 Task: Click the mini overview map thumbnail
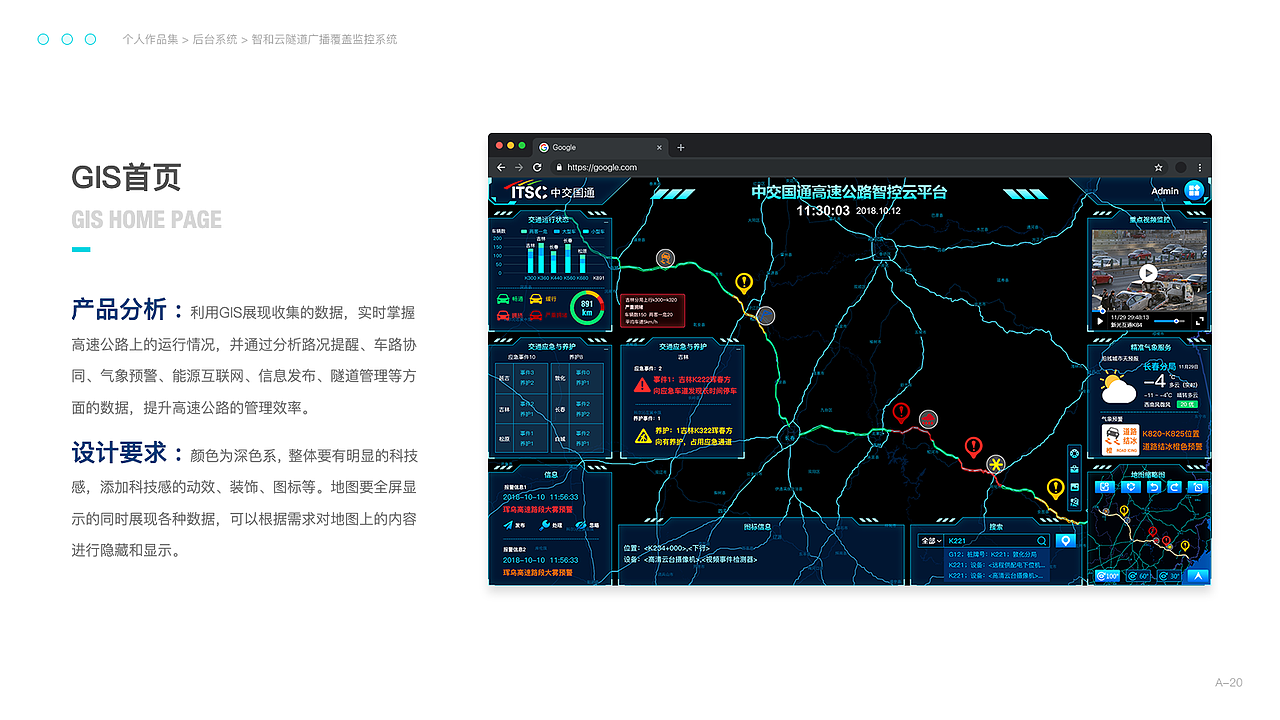pos(1148,533)
